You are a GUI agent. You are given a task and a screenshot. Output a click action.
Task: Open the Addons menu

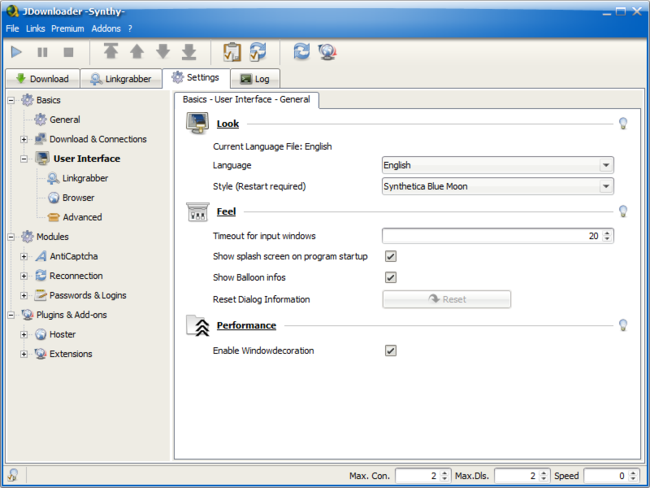click(106, 29)
